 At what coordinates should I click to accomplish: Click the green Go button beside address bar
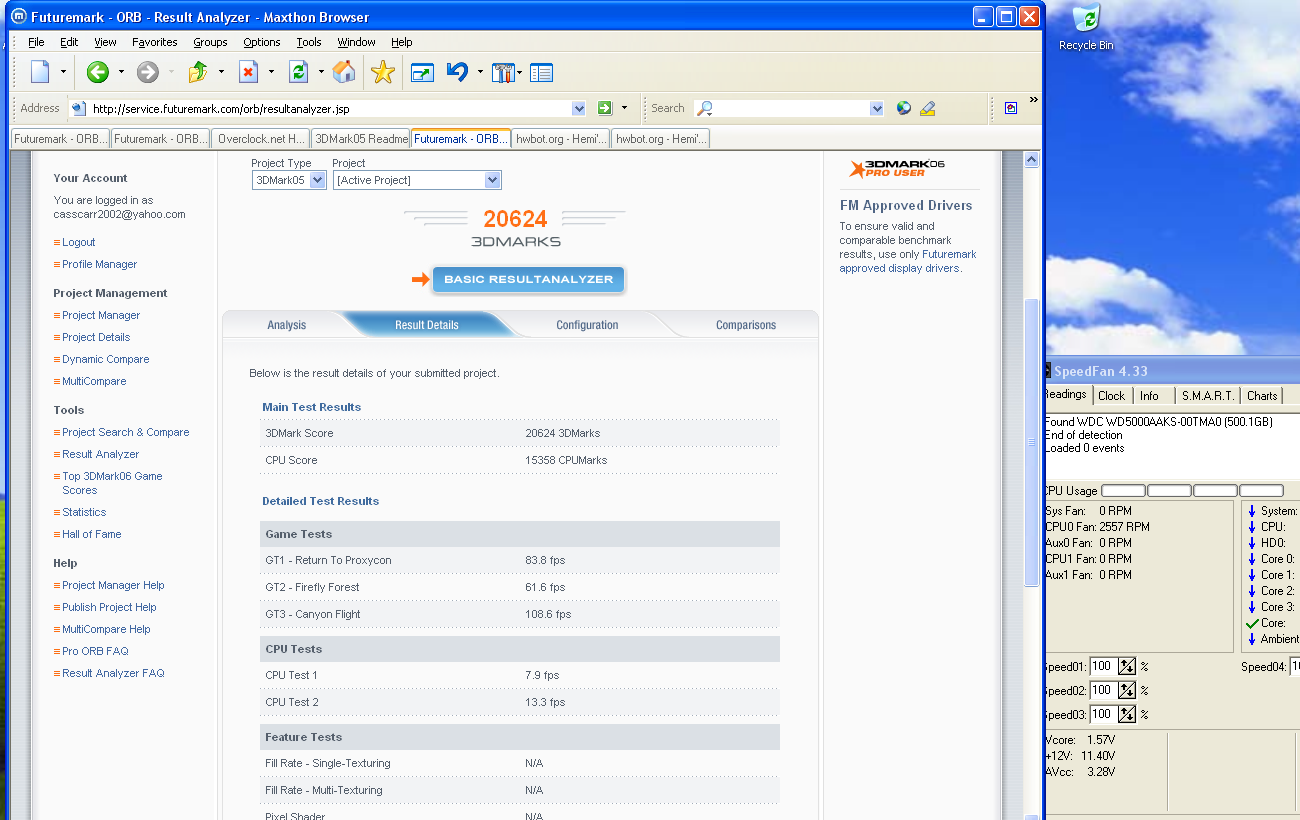point(604,108)
